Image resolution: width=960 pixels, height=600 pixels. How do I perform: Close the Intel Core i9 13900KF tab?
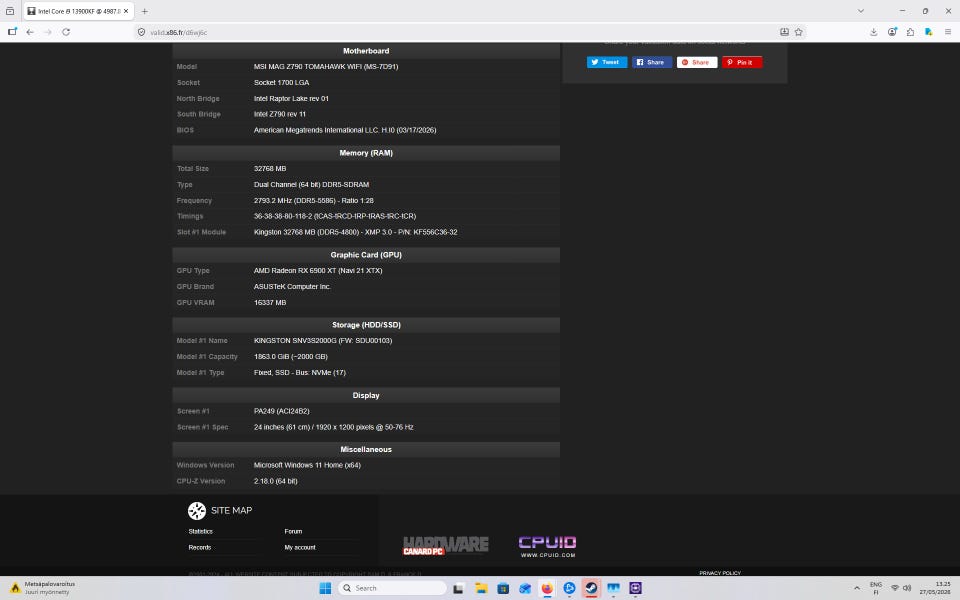(x=126, y=11)
